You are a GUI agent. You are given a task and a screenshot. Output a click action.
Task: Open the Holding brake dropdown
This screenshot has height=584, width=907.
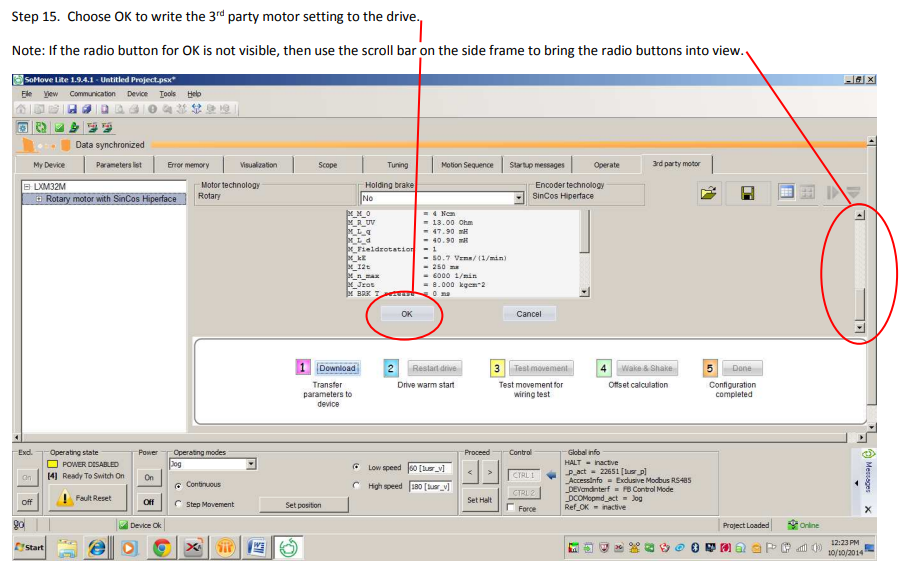[x=518, y=198]
